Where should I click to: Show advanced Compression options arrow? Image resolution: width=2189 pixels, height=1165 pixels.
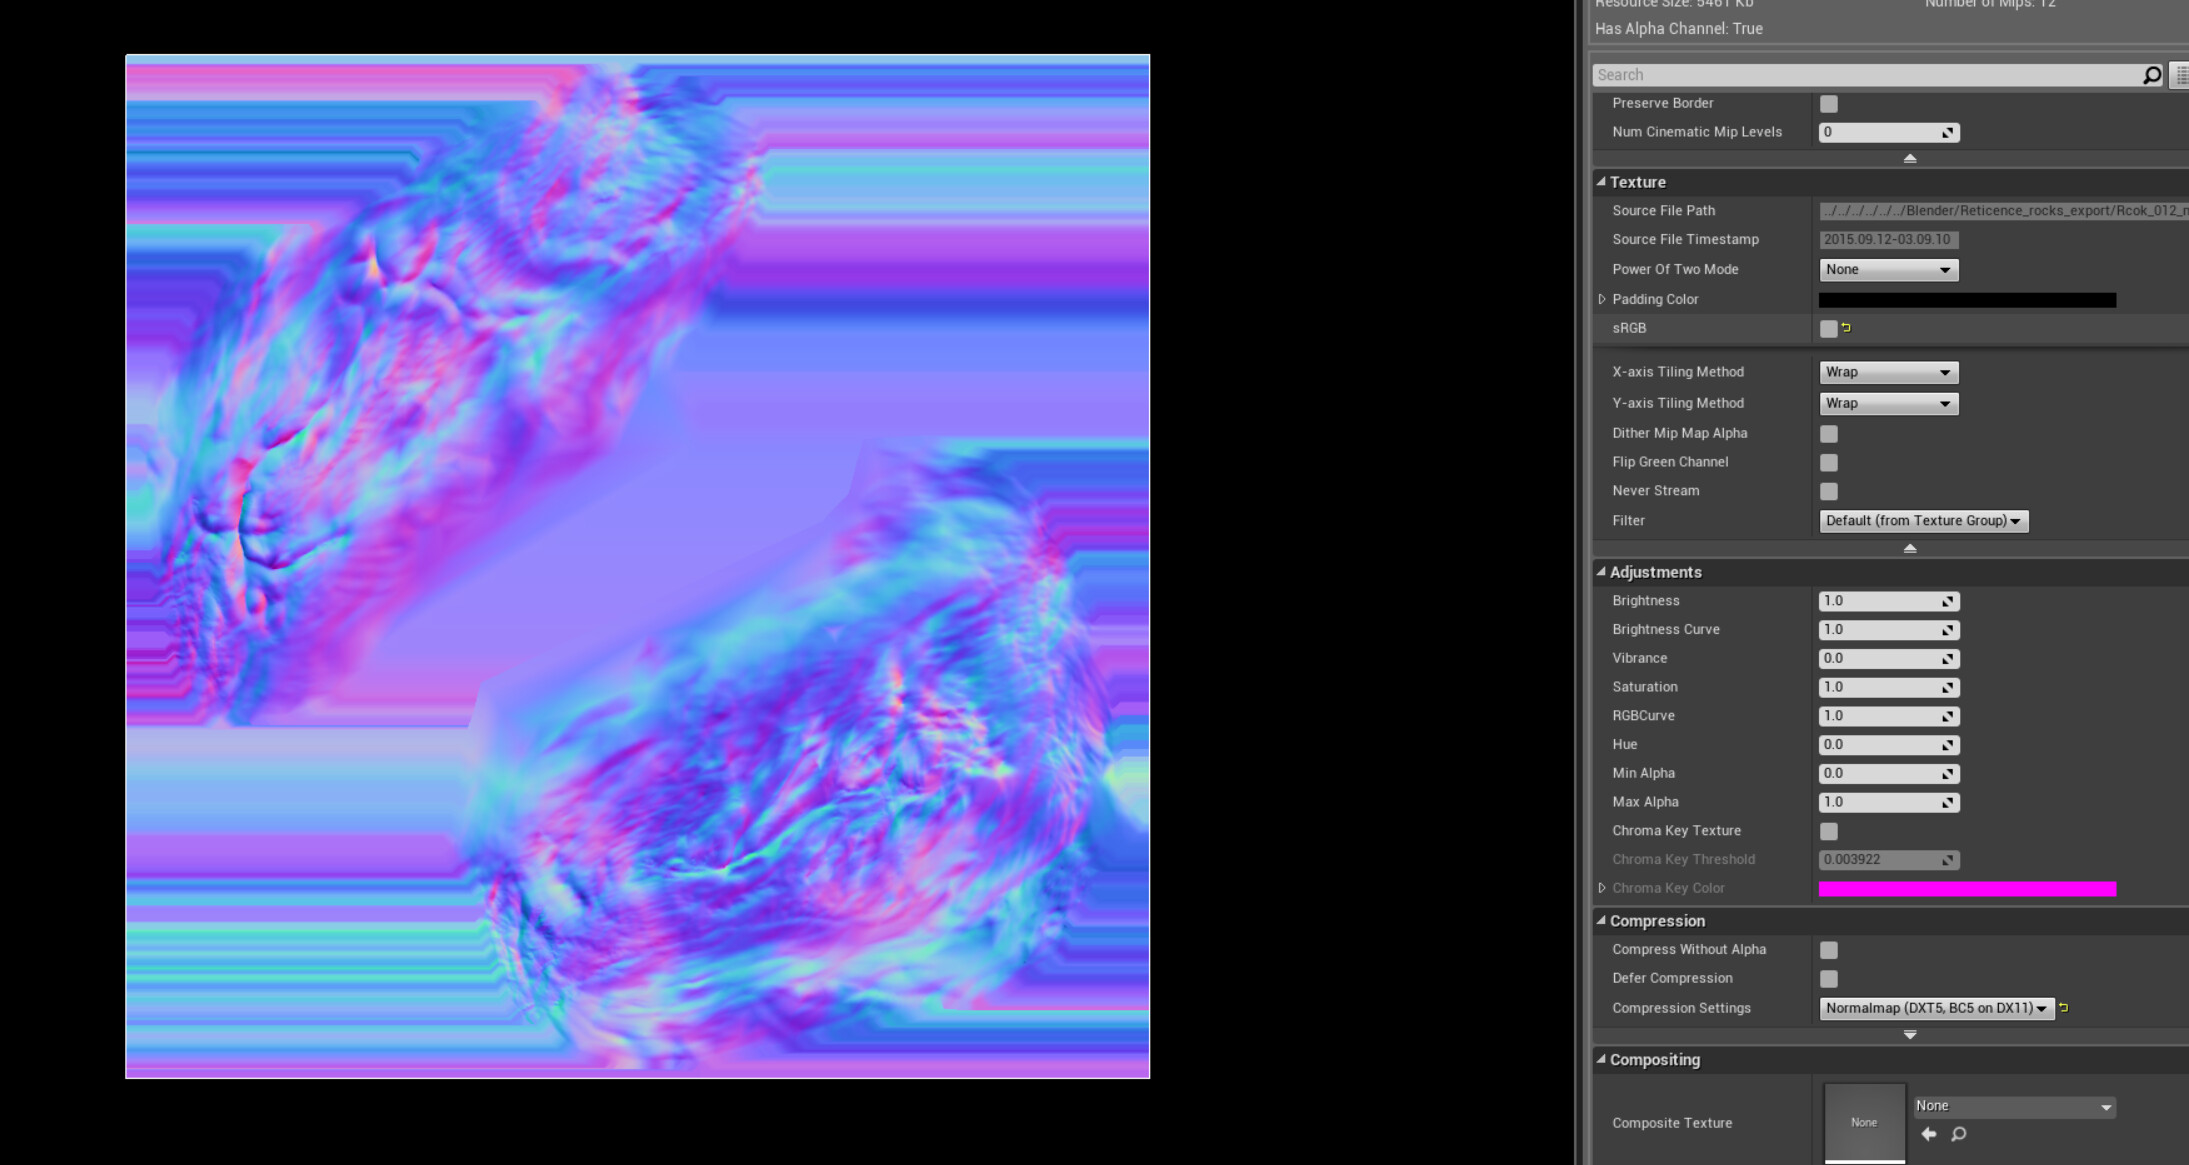pyautogui.click(x=1909, y=1035)
